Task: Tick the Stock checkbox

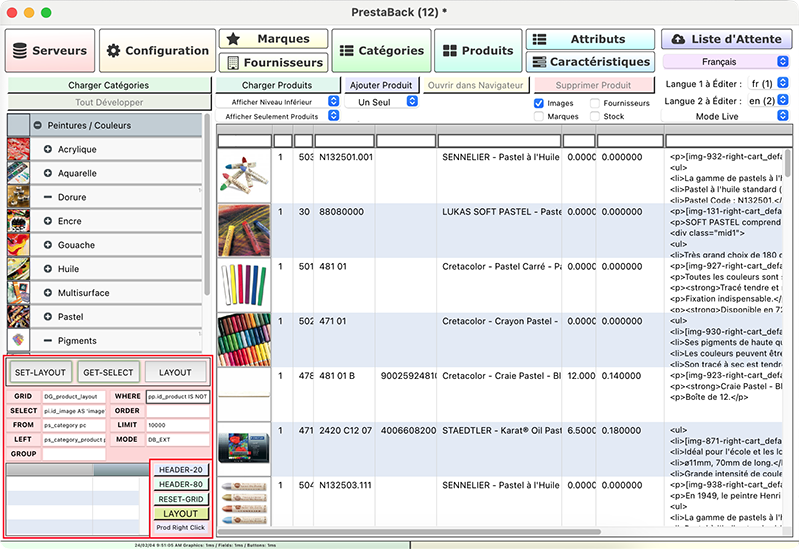Action: tap(595, 117)
